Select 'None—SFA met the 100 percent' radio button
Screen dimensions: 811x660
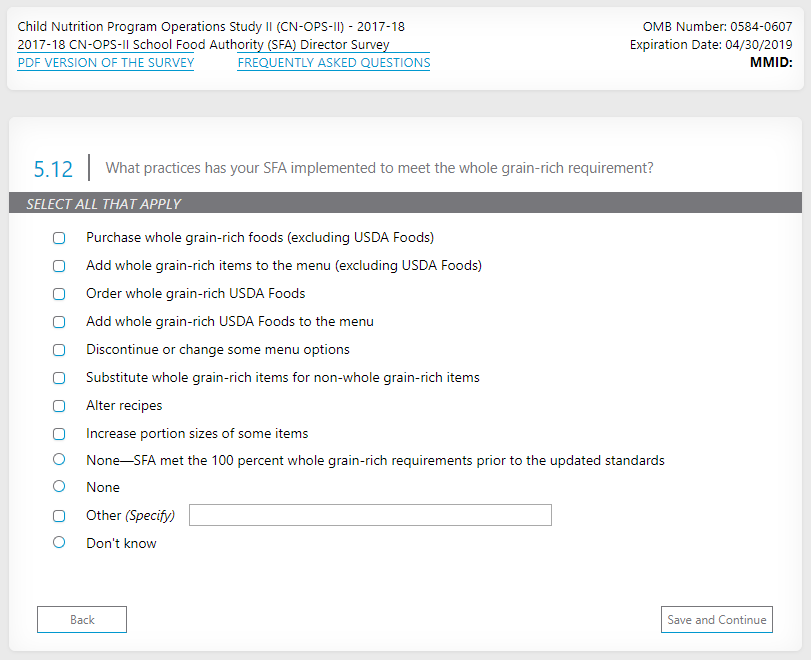(x=59, y=459)
